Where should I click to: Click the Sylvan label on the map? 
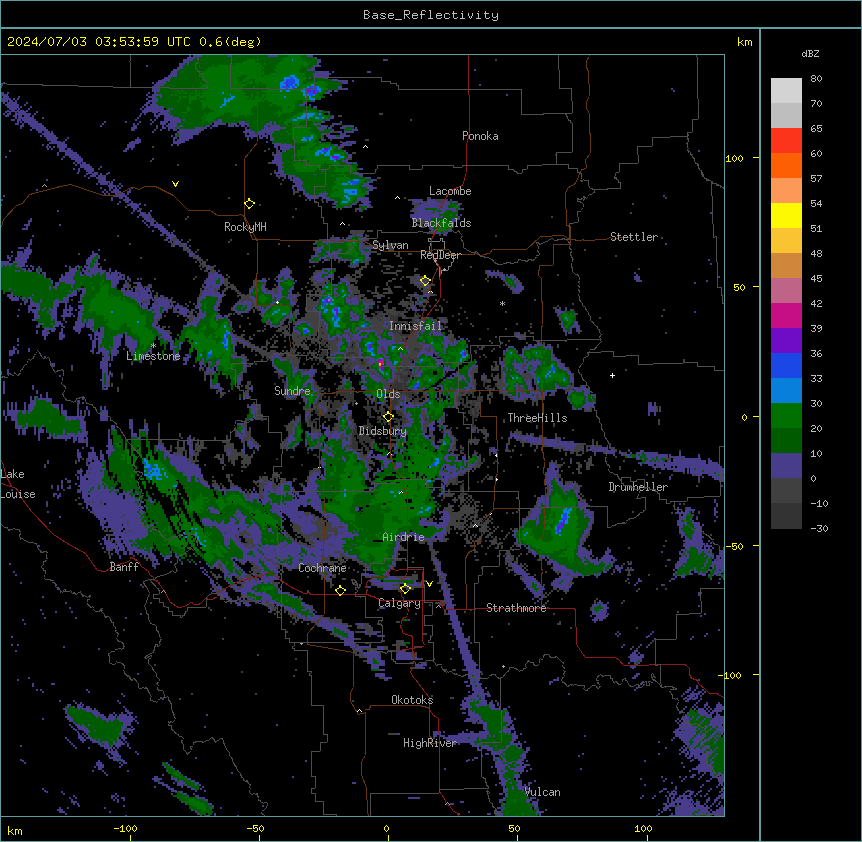click(390, 245)
